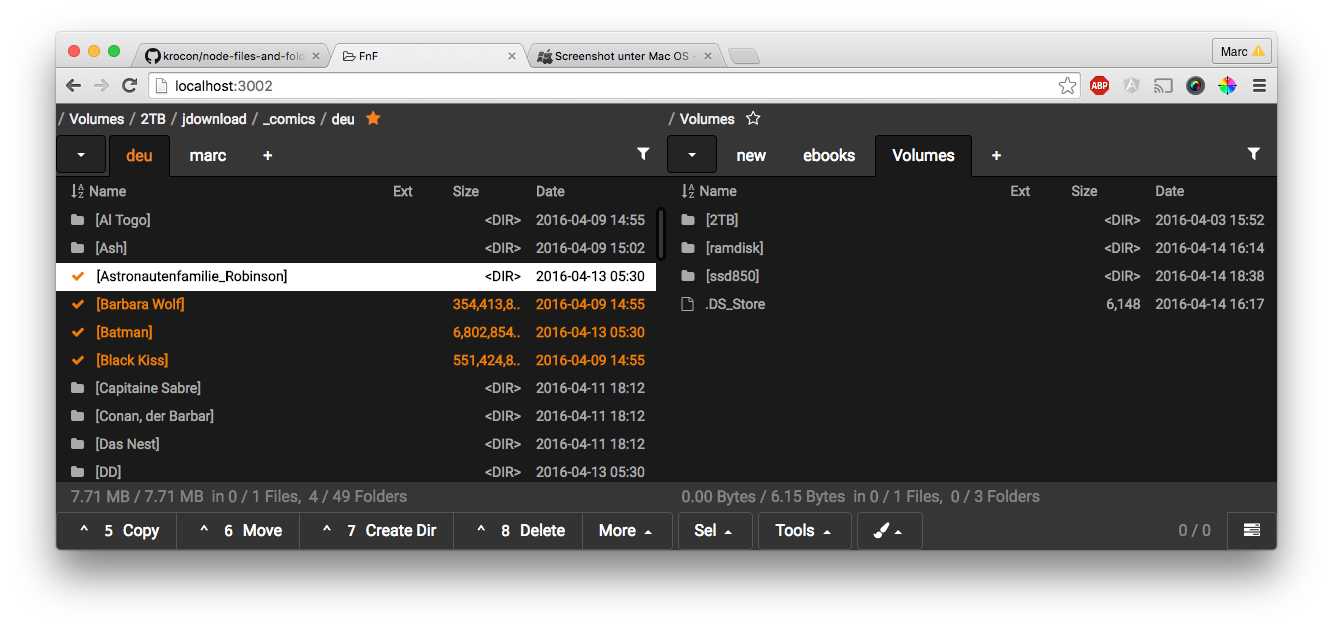1333x630 pixels.
Task: Click the list view icon at bottom right
Action: (1251, 531)
